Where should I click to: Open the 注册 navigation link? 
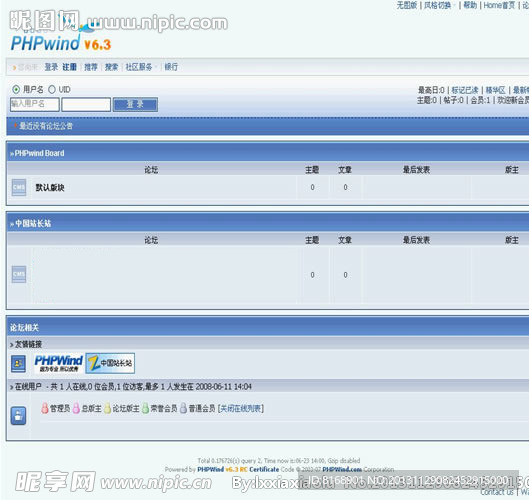tap(69, 67)
